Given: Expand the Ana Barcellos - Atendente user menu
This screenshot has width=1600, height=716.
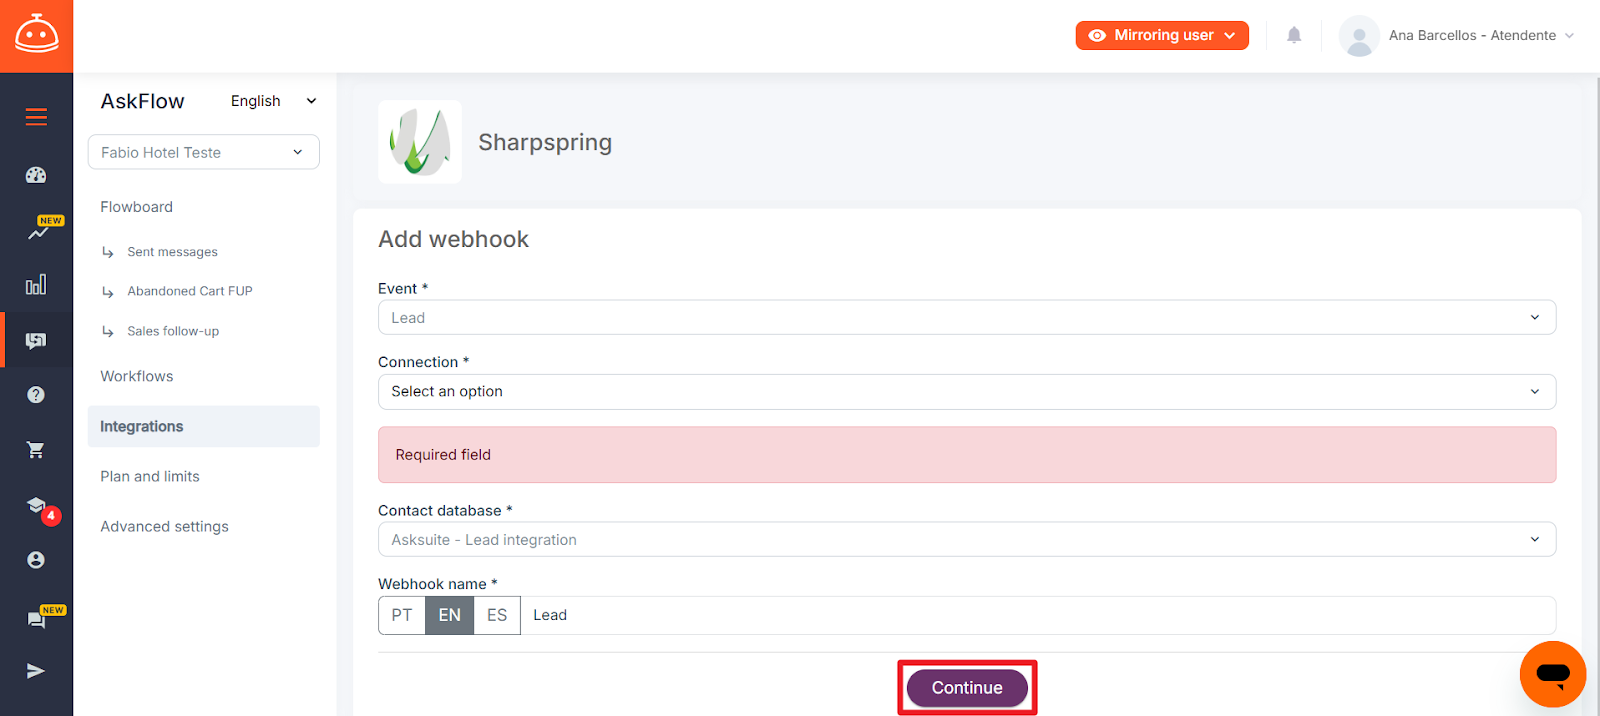Looking at the screenshot, I should pos(1481,35).
